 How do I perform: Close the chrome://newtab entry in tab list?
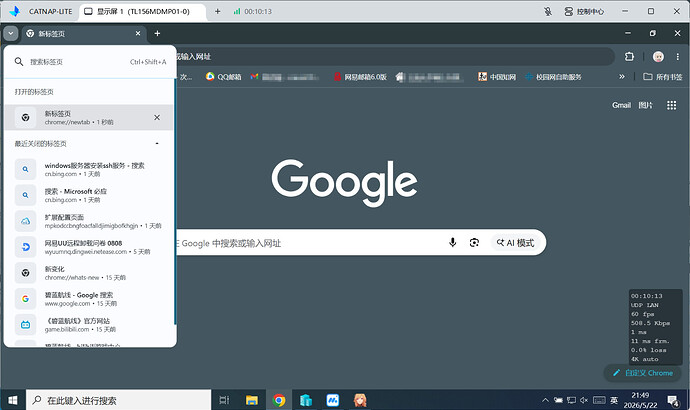(x=157, y=117)
